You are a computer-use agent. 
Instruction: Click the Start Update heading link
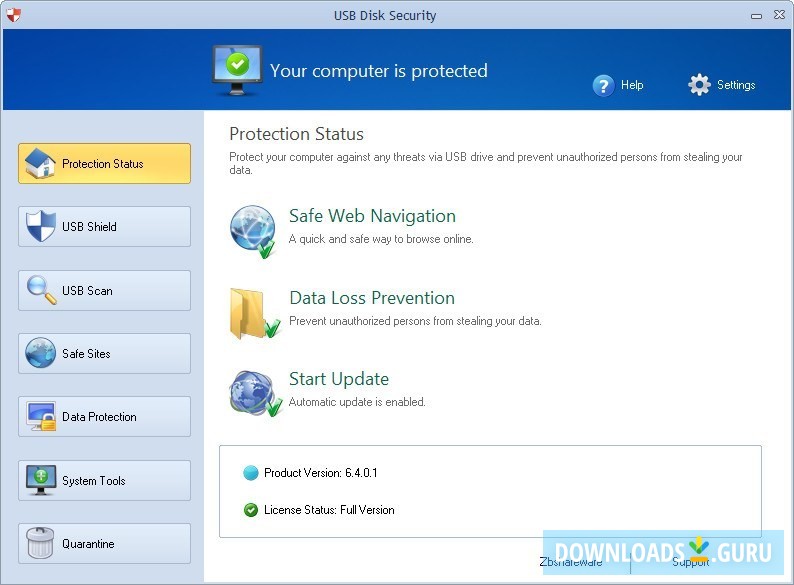(339, 379)
